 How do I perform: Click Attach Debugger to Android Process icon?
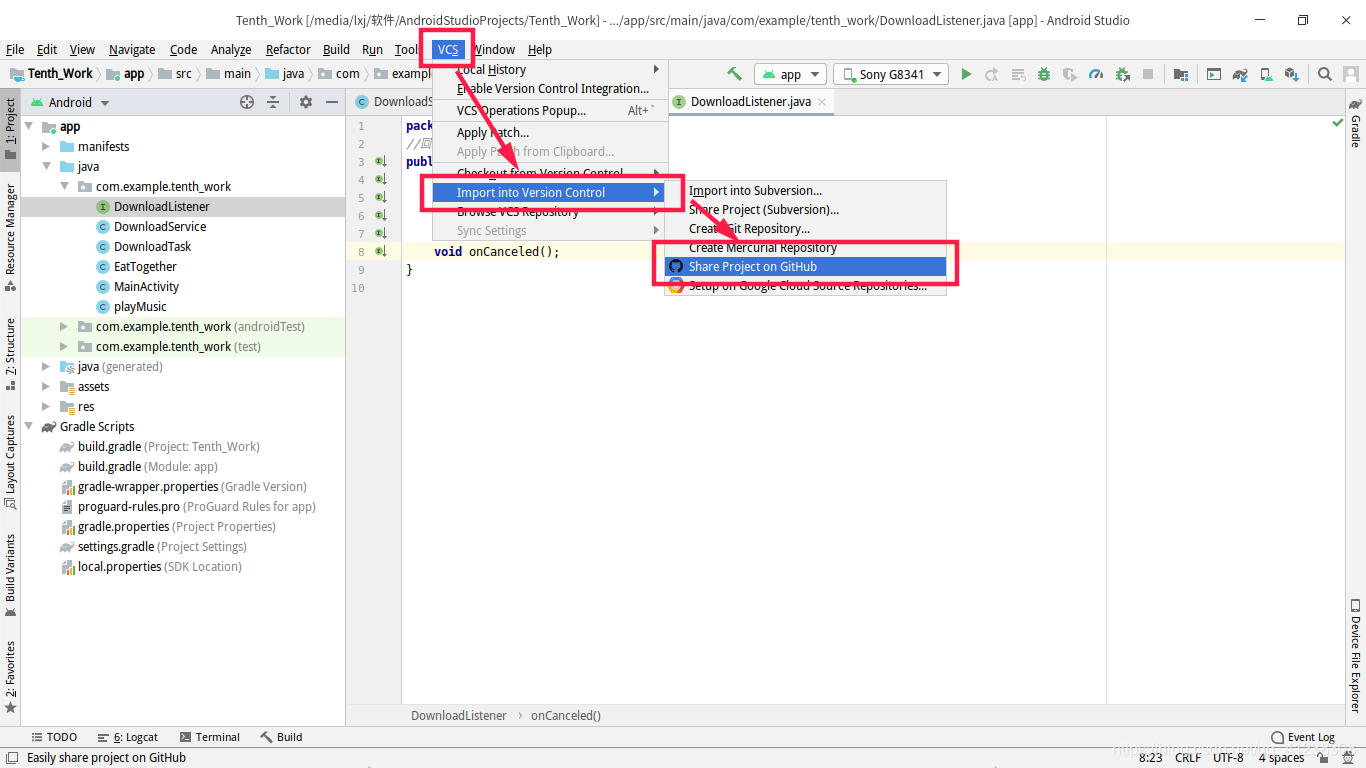pos(1122,74)
